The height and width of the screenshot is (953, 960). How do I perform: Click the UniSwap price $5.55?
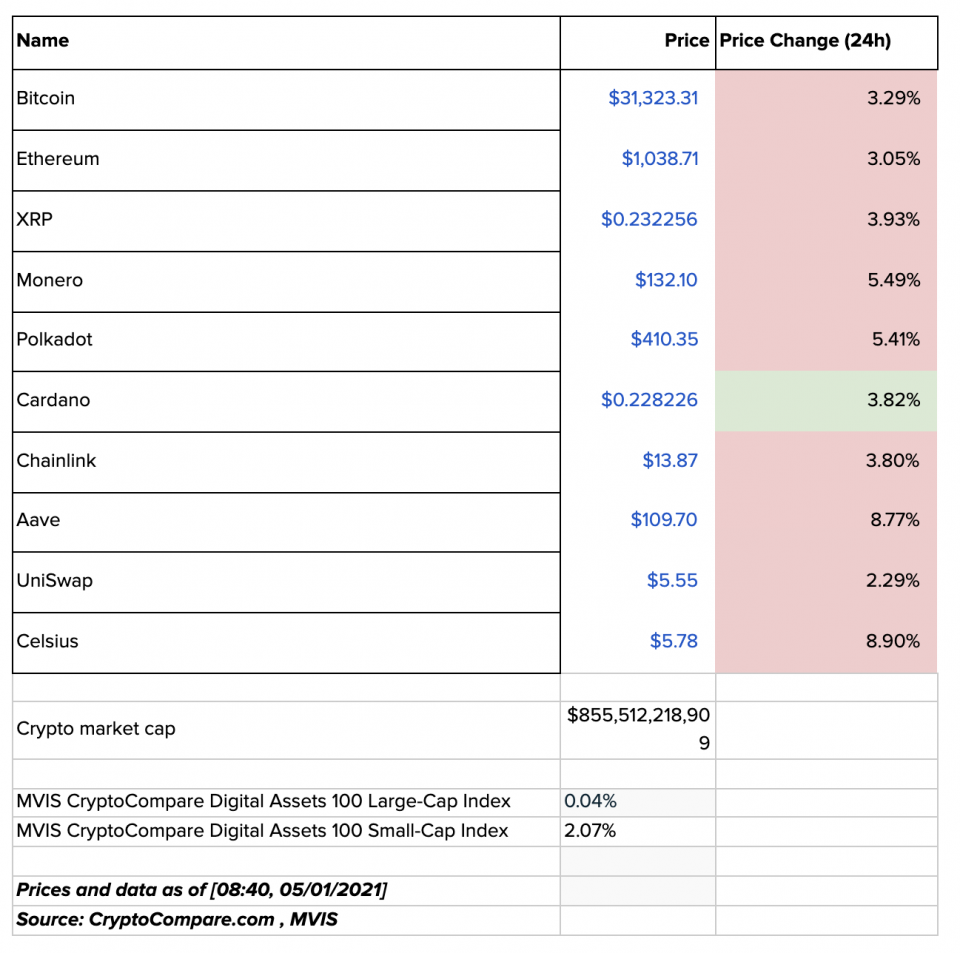(672, 581)
